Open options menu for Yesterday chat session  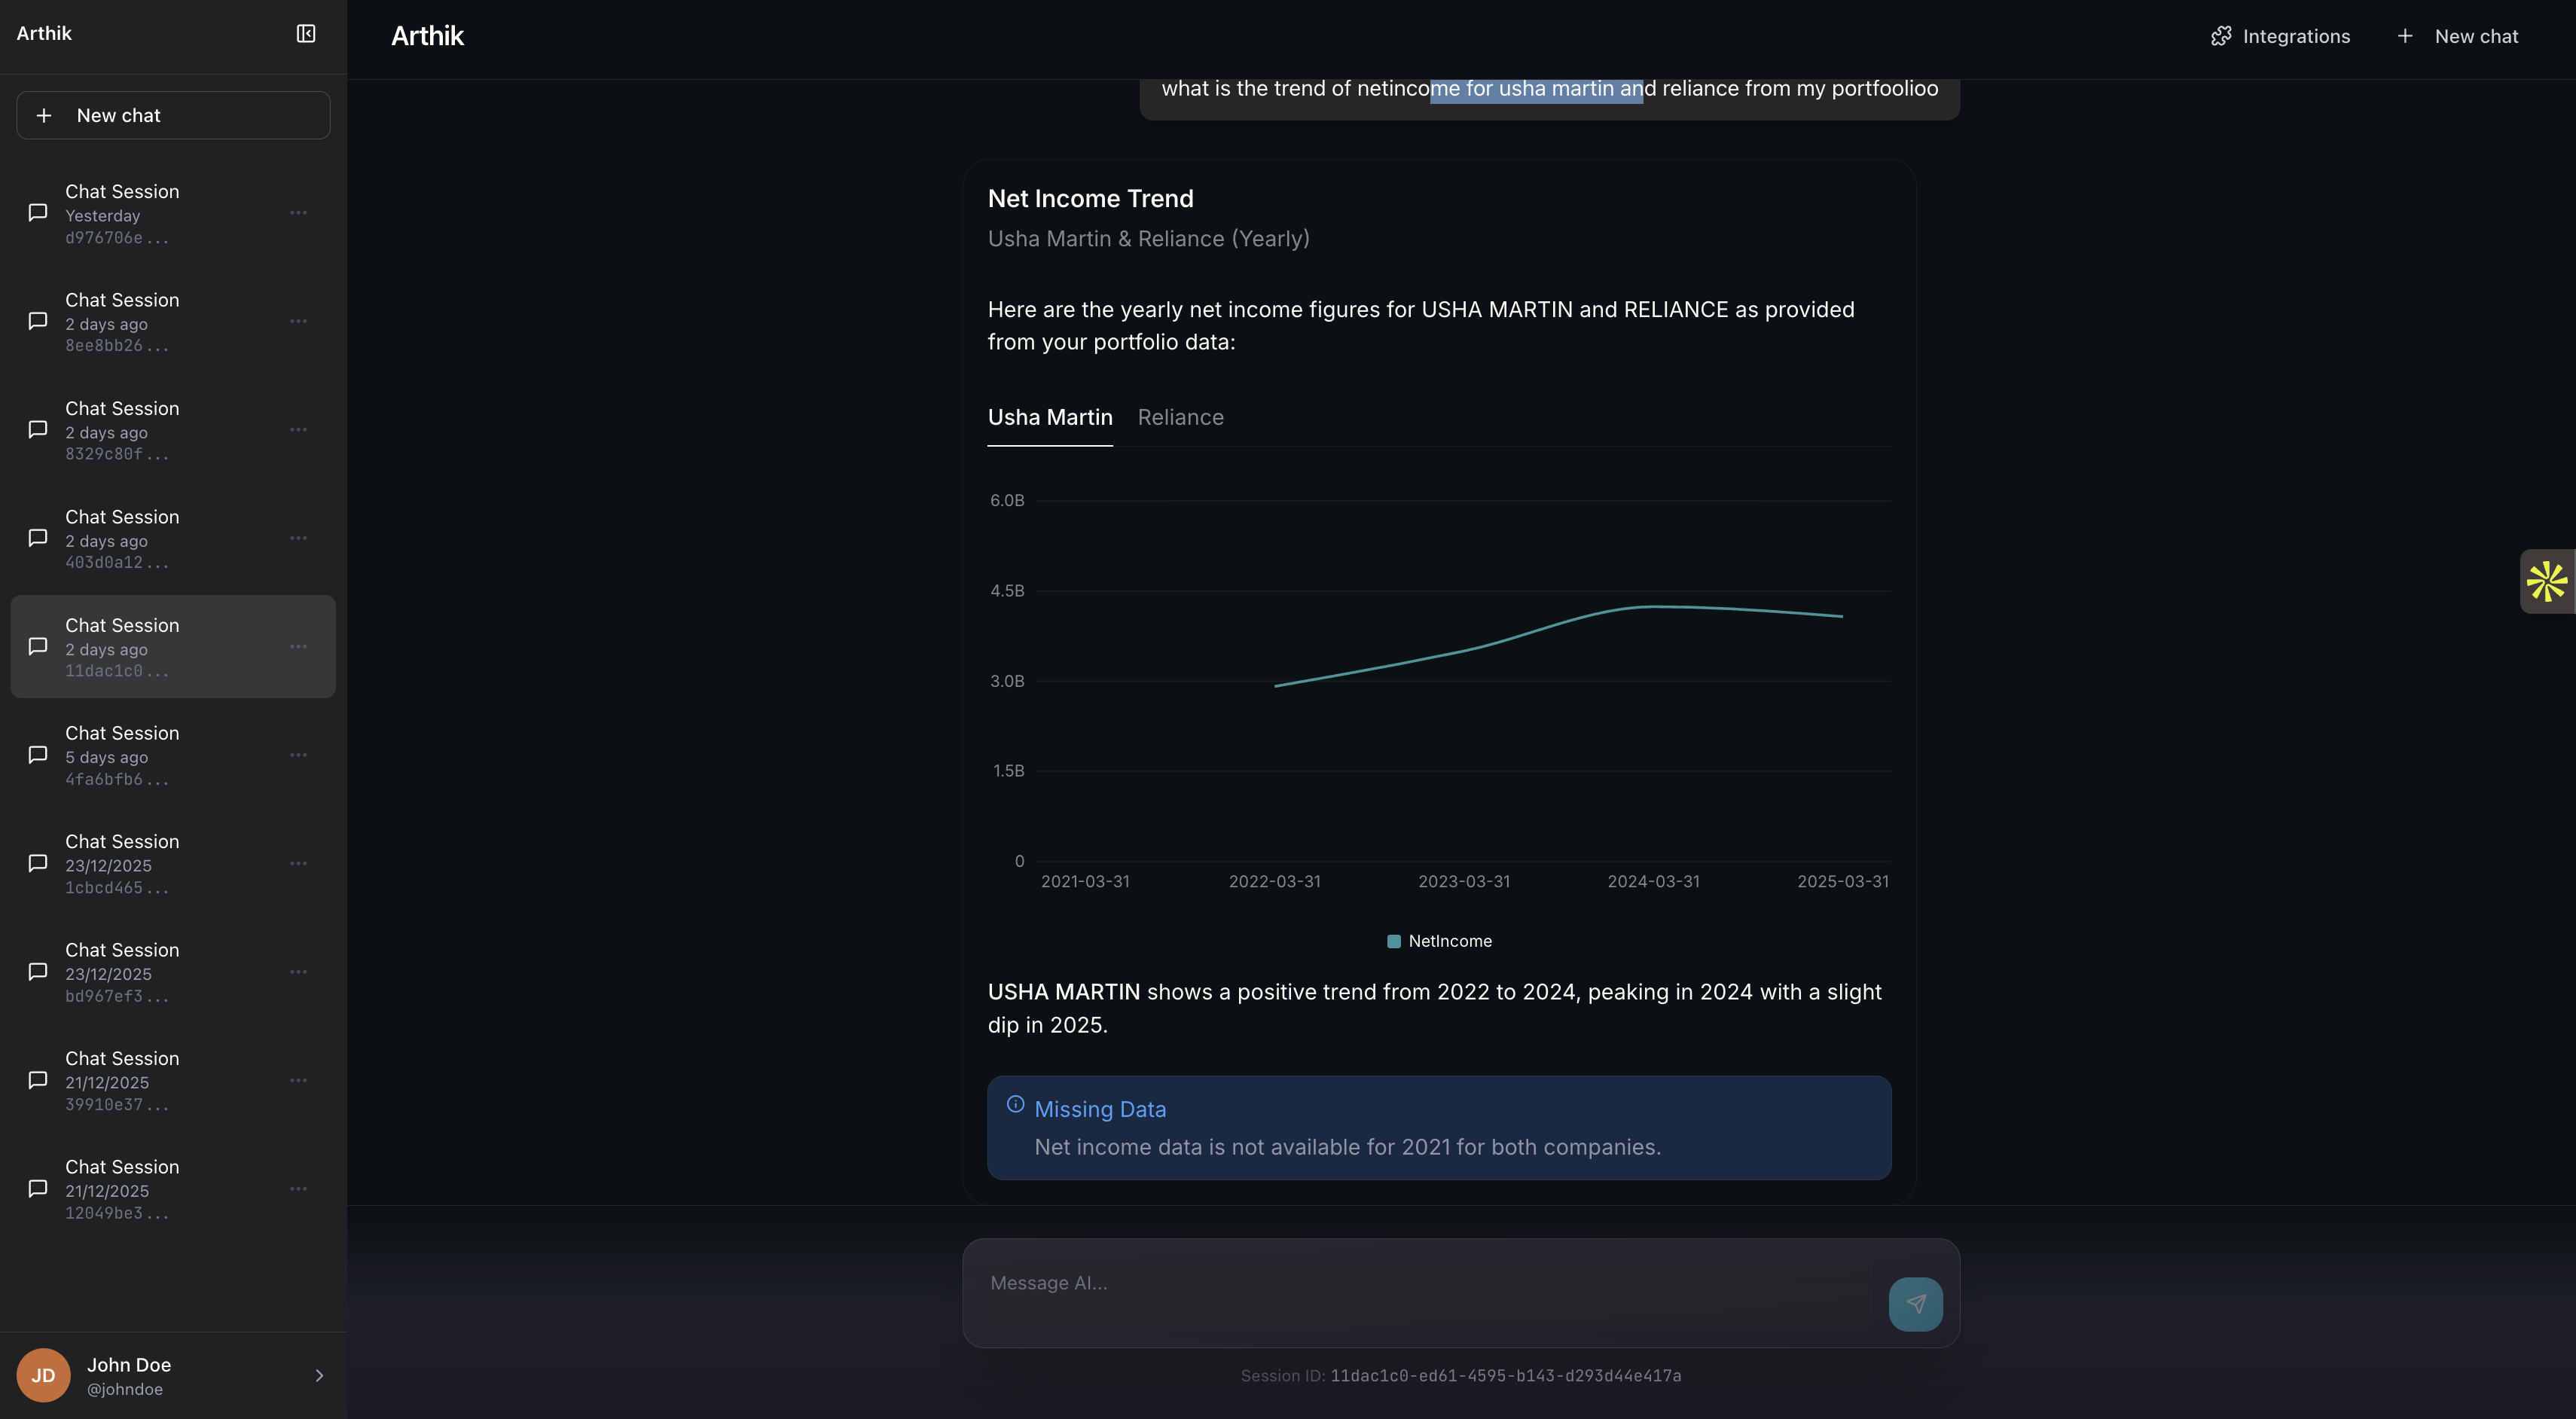[x=298, y=213]
